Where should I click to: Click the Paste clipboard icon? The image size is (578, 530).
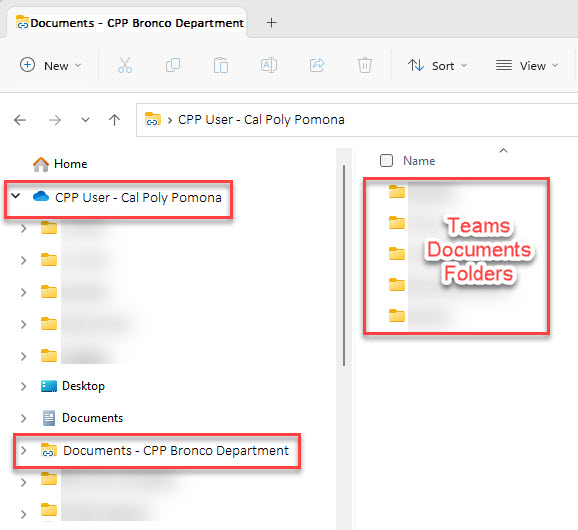[x=221, y=65]
